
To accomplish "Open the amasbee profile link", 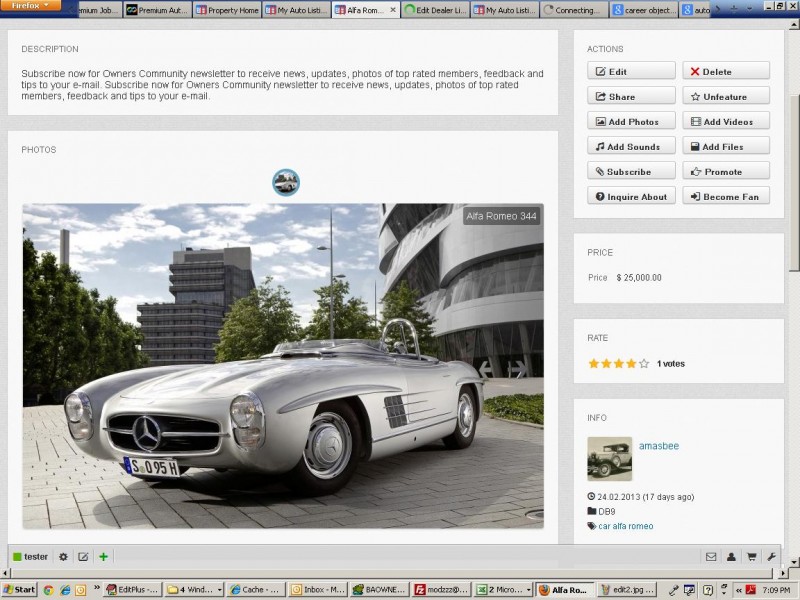I will pyautogui.click(x=659, y=445).
